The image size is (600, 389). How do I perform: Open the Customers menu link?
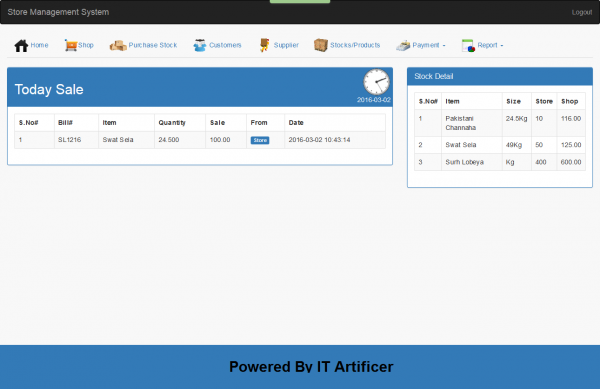(225, 45)
